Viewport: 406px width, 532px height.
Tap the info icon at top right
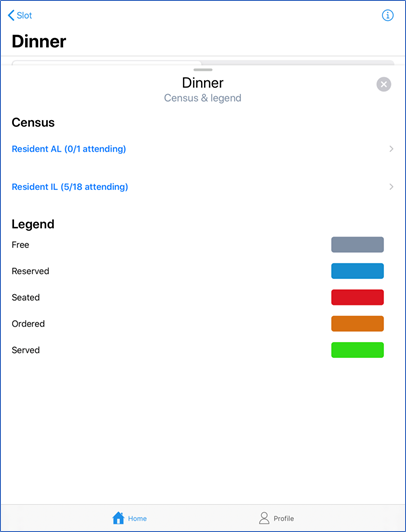(x=387, y=15)
